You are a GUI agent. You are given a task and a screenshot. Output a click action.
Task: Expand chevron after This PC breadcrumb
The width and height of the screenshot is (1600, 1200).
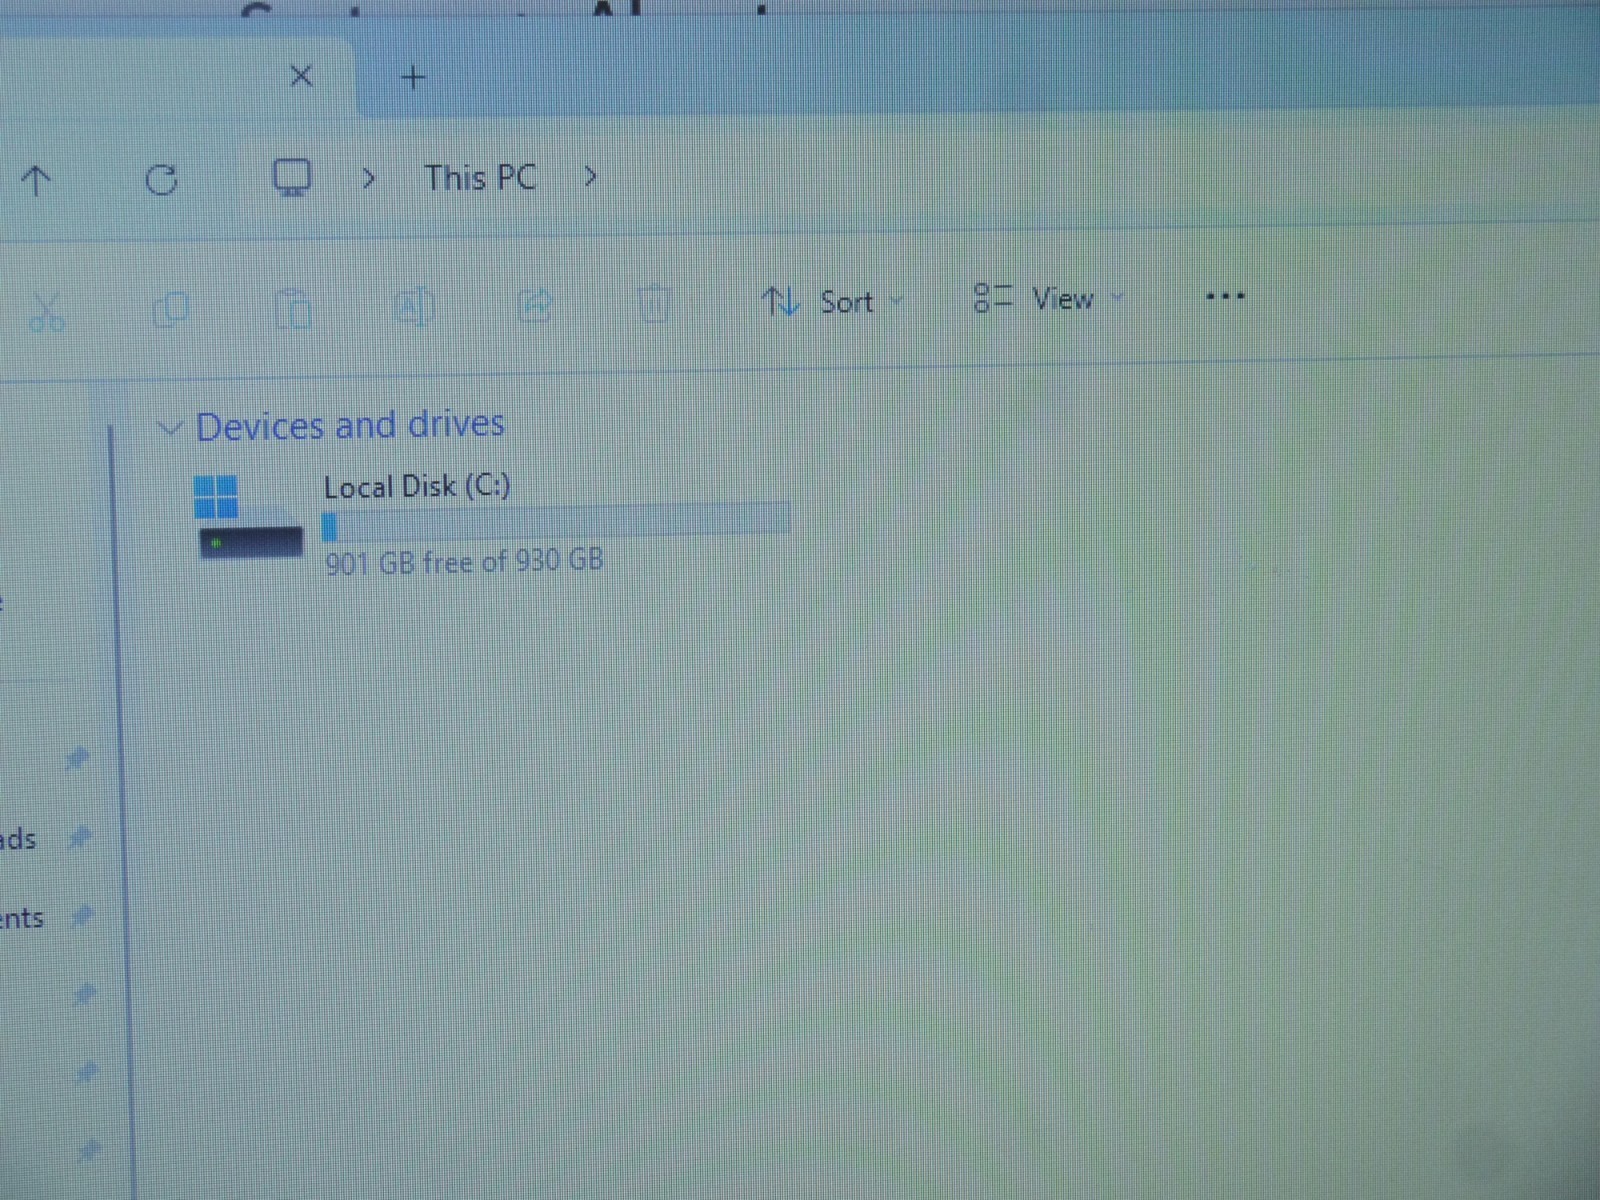pos(590,177)
